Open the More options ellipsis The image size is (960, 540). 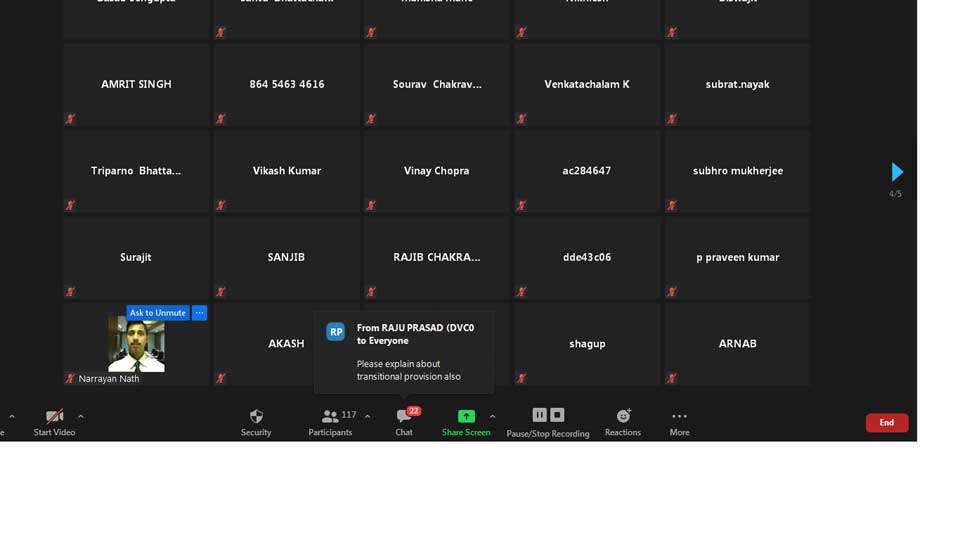679,416
